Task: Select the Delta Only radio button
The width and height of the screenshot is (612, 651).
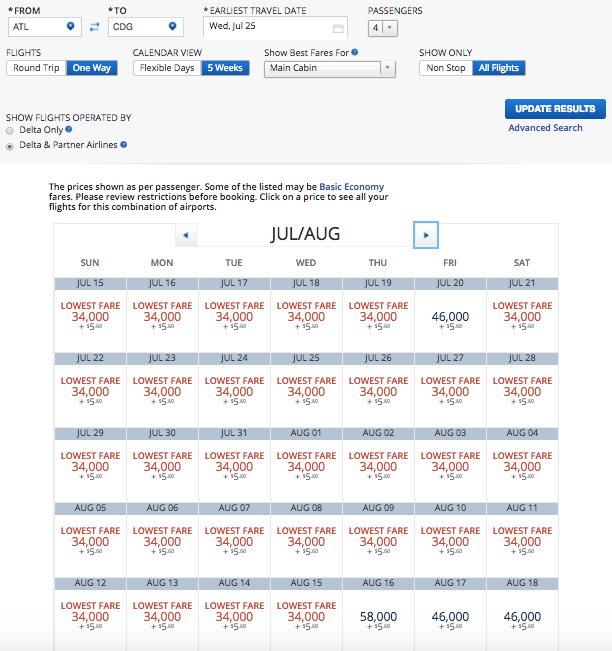Action: tap(10, 131)
